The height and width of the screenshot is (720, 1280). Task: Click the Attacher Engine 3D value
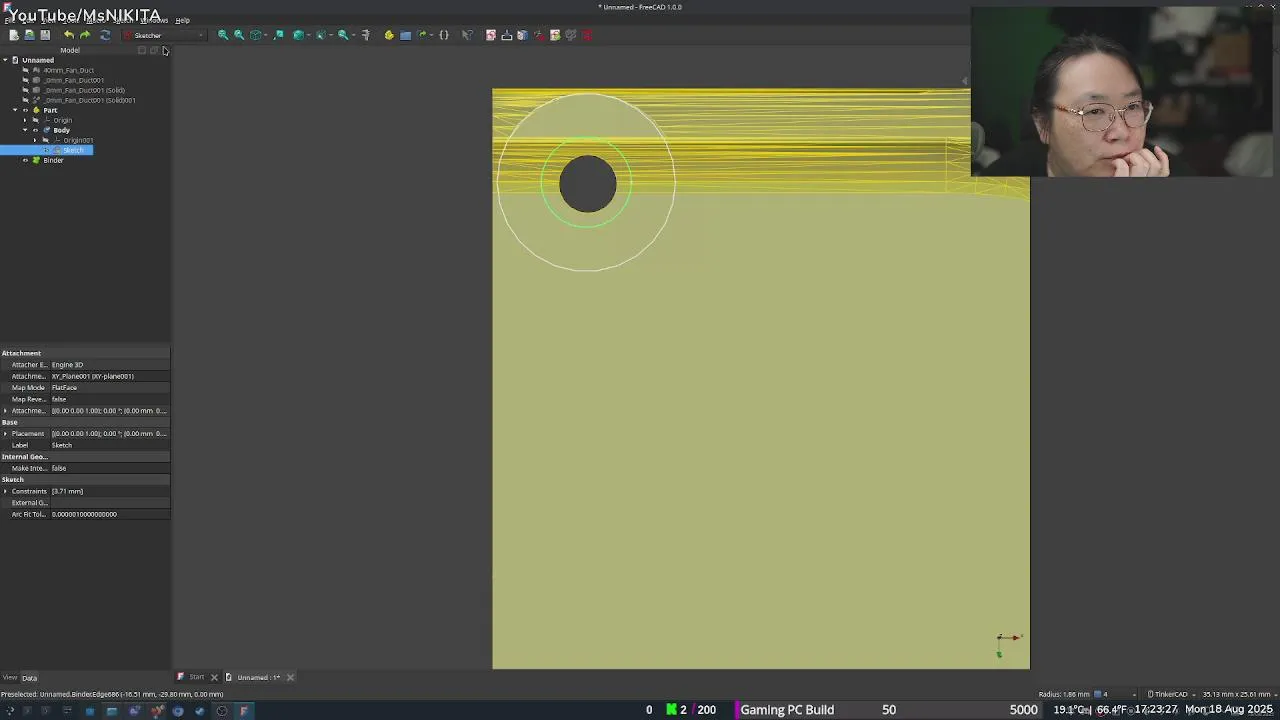pos(110,365)
